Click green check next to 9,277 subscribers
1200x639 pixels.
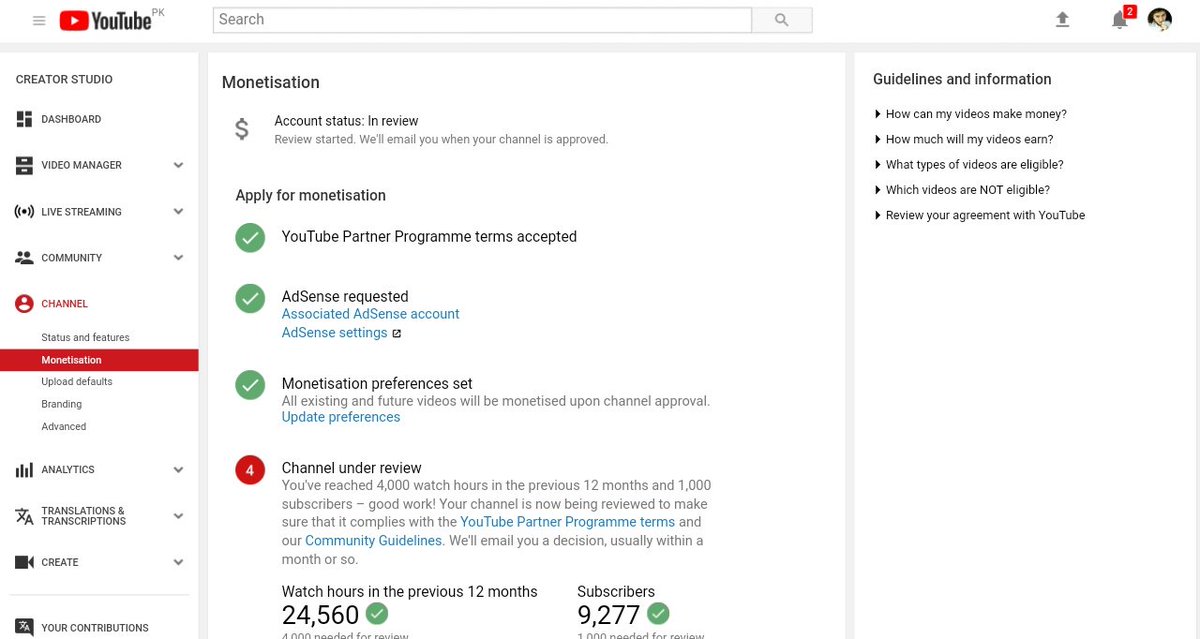pyautogui.click(x=658, y=613)
